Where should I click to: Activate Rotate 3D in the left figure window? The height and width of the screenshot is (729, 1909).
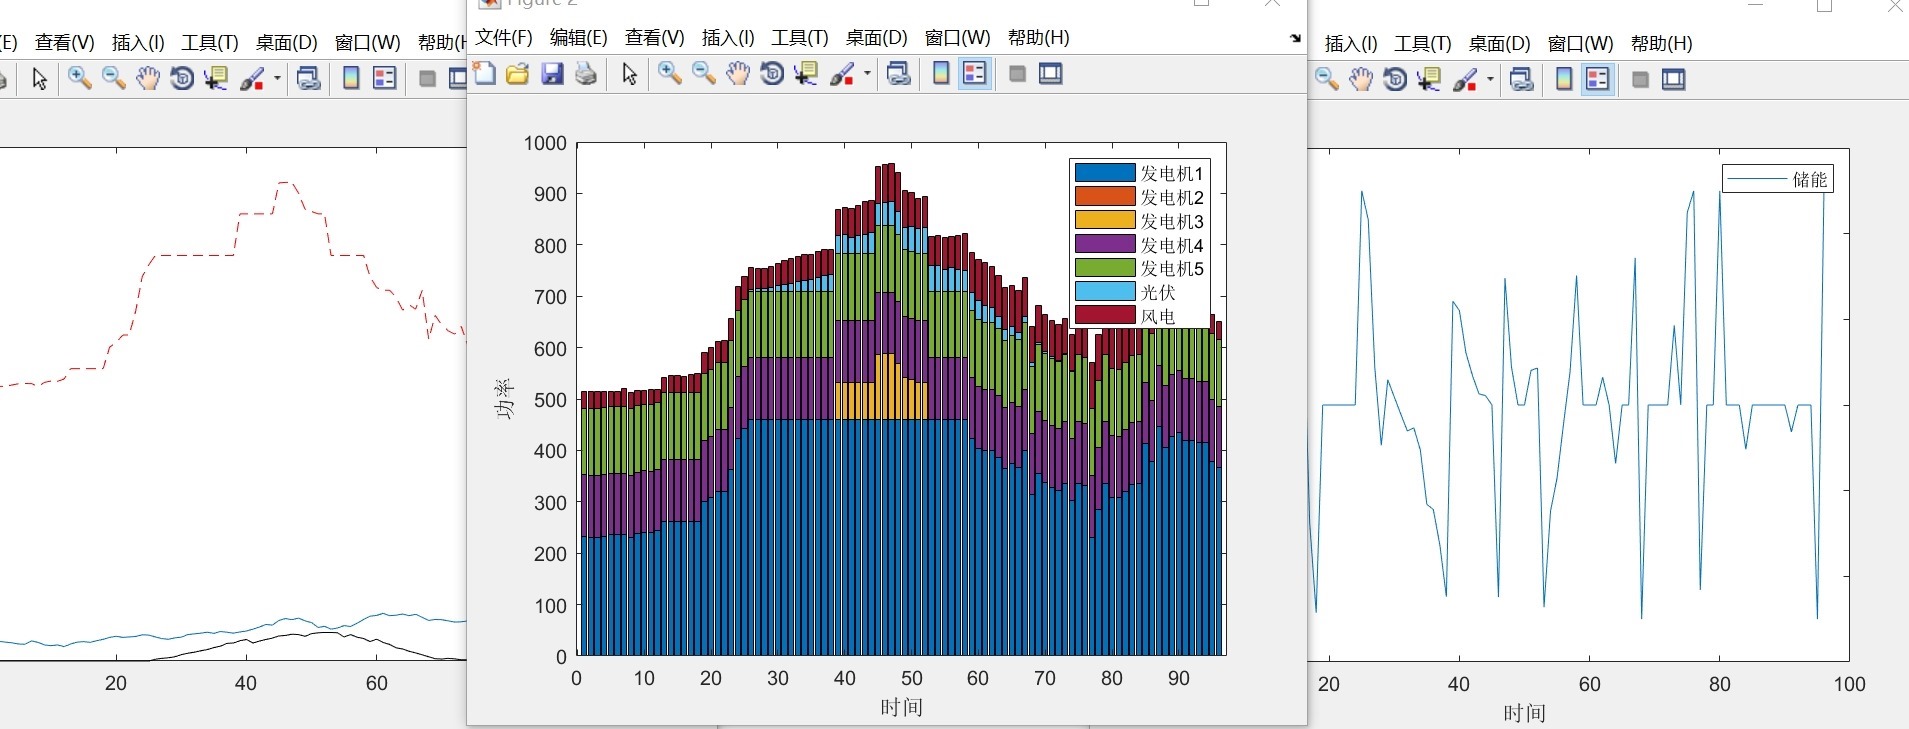click(182, 78)
